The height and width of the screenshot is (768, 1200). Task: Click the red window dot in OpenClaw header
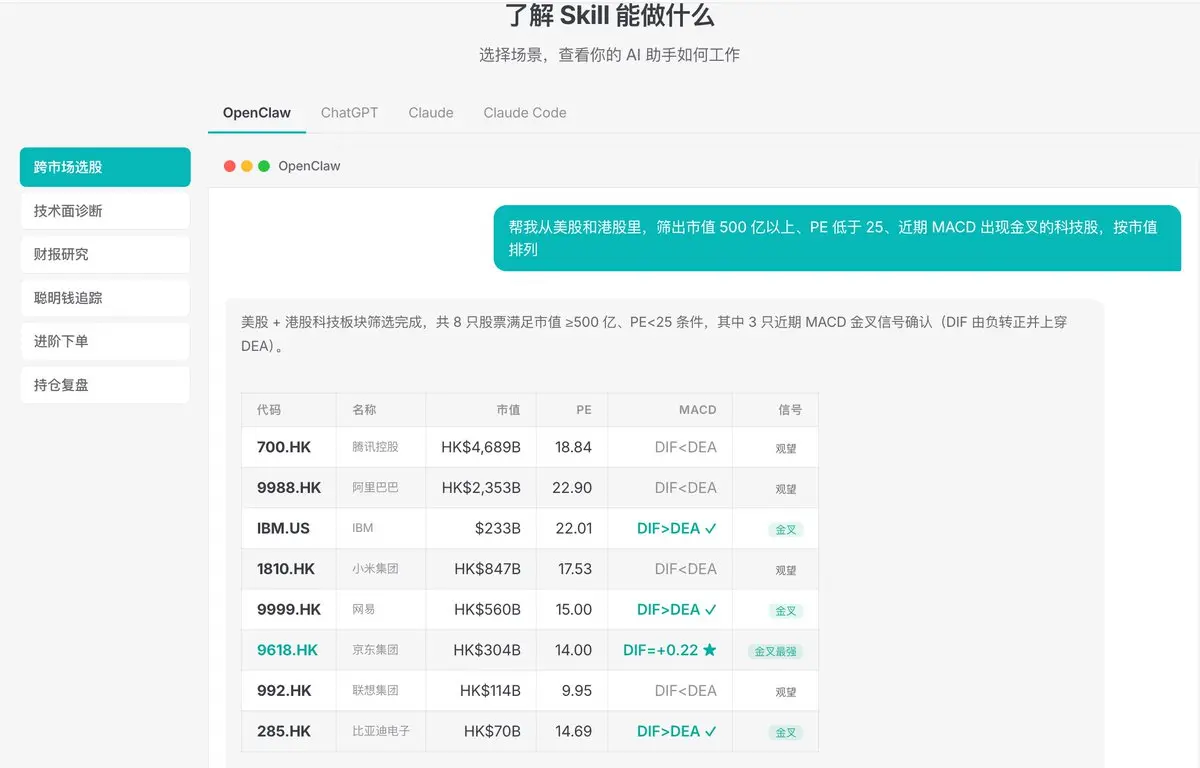click(230, 166)
